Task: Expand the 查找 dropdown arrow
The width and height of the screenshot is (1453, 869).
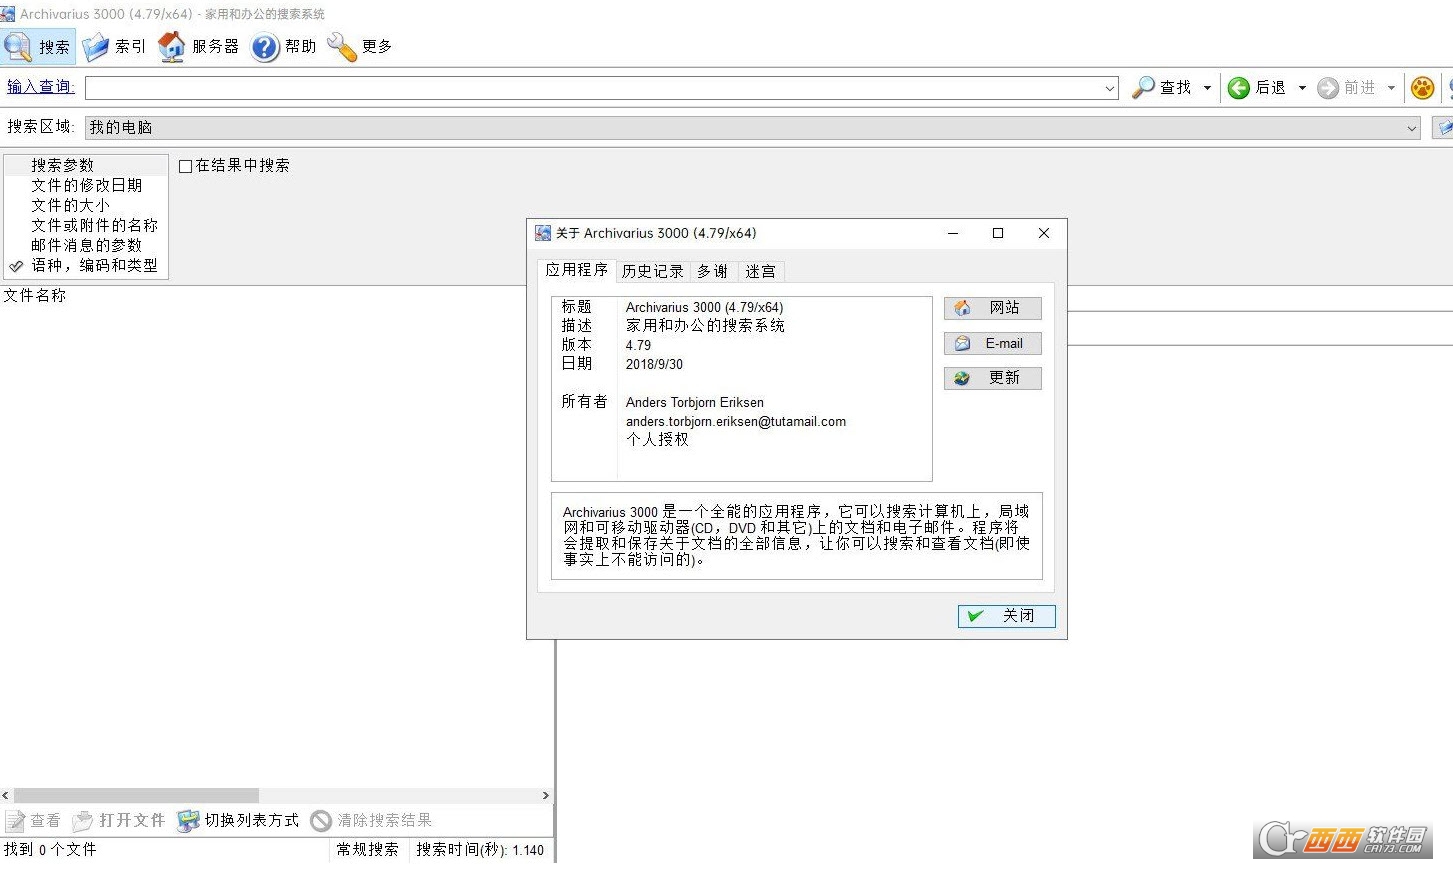Action: coord(1207,88)
